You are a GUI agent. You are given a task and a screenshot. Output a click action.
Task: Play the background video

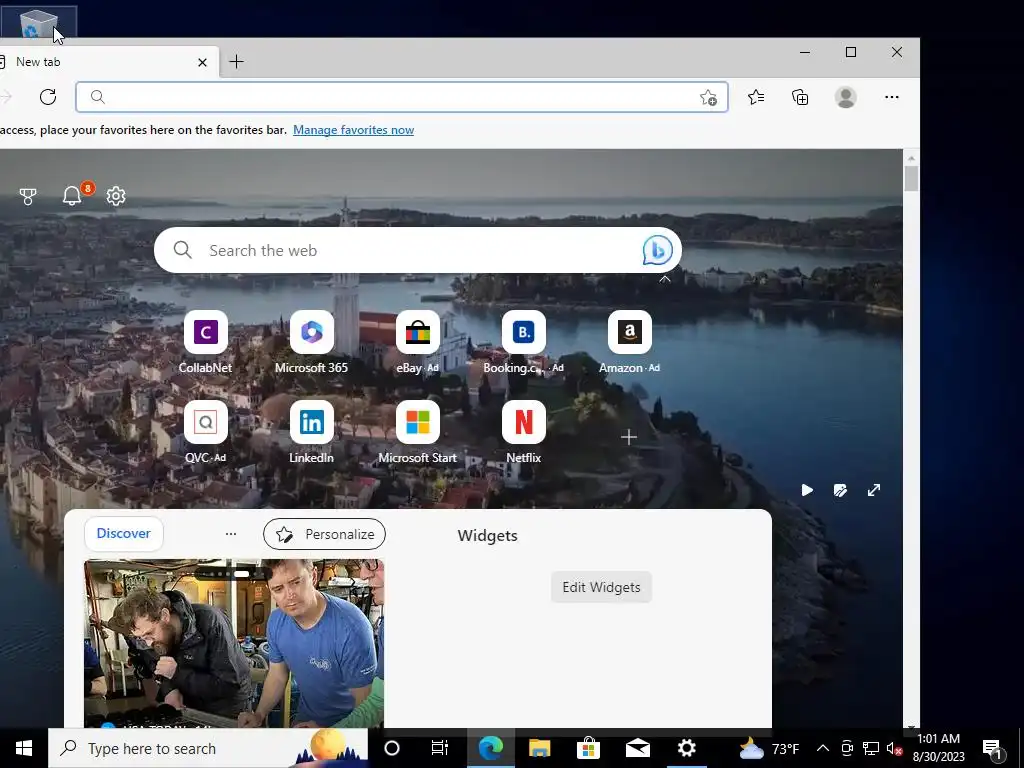807,490
